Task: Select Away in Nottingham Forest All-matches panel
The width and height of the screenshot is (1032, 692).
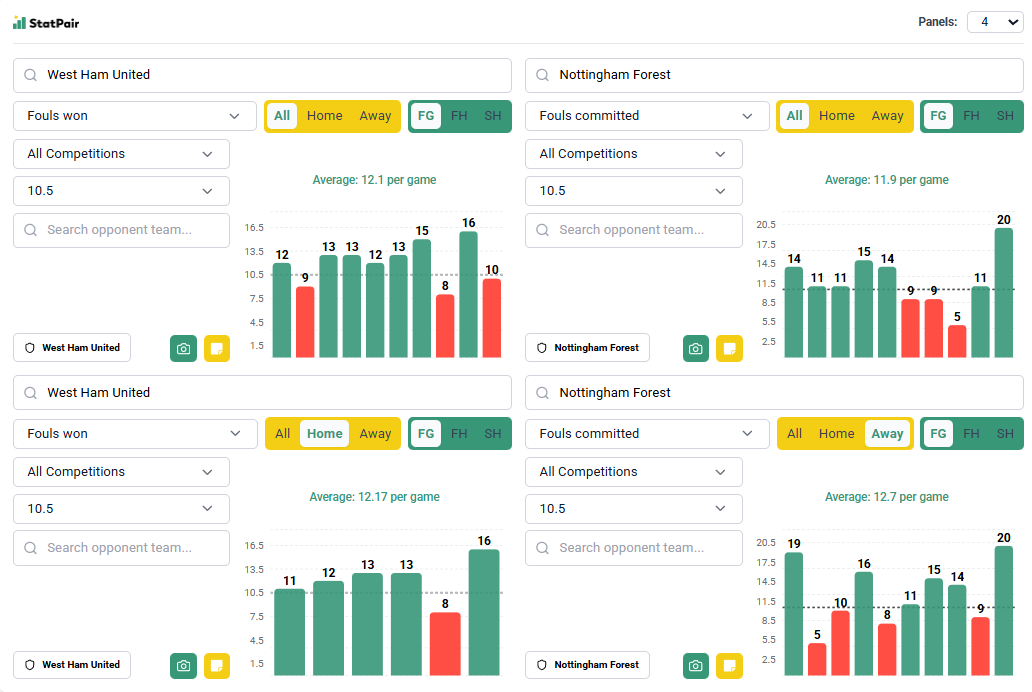Action: point(887,116)
